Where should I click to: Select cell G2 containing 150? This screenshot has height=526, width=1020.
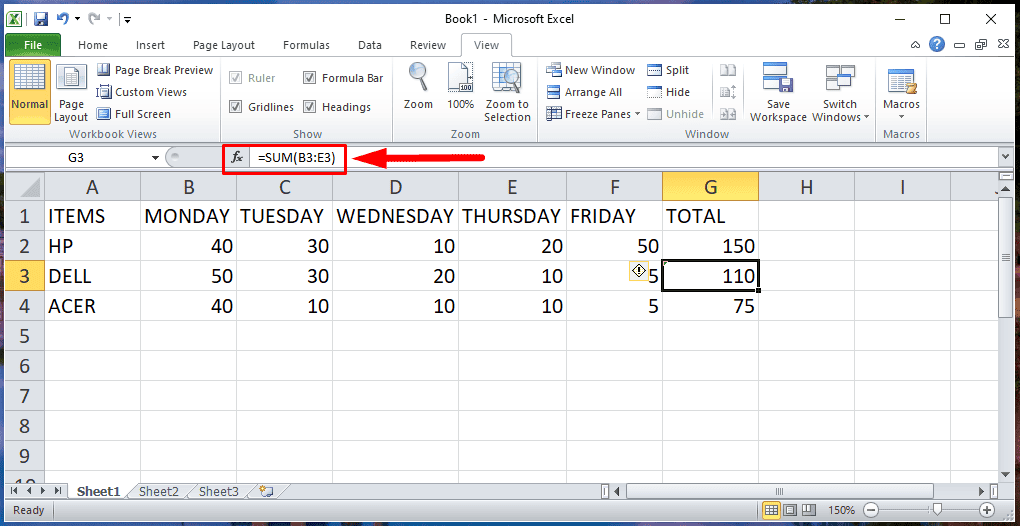tap(710, 246)
